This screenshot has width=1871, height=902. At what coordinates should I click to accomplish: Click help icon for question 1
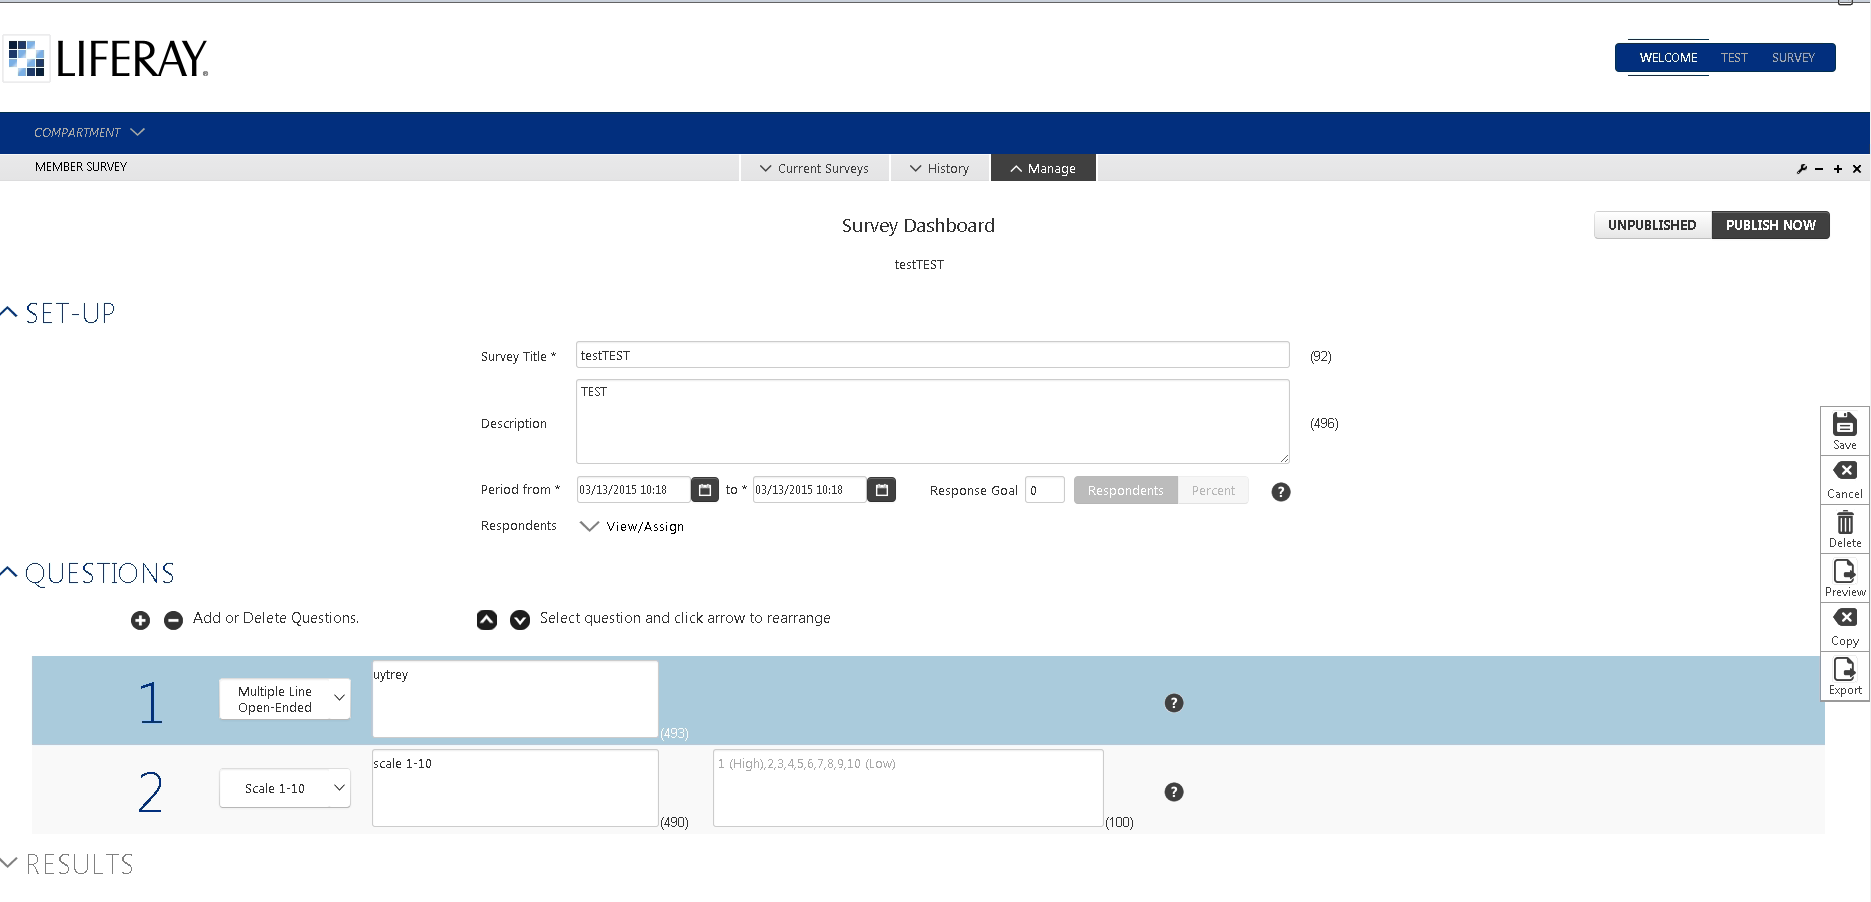point(1174,703)
